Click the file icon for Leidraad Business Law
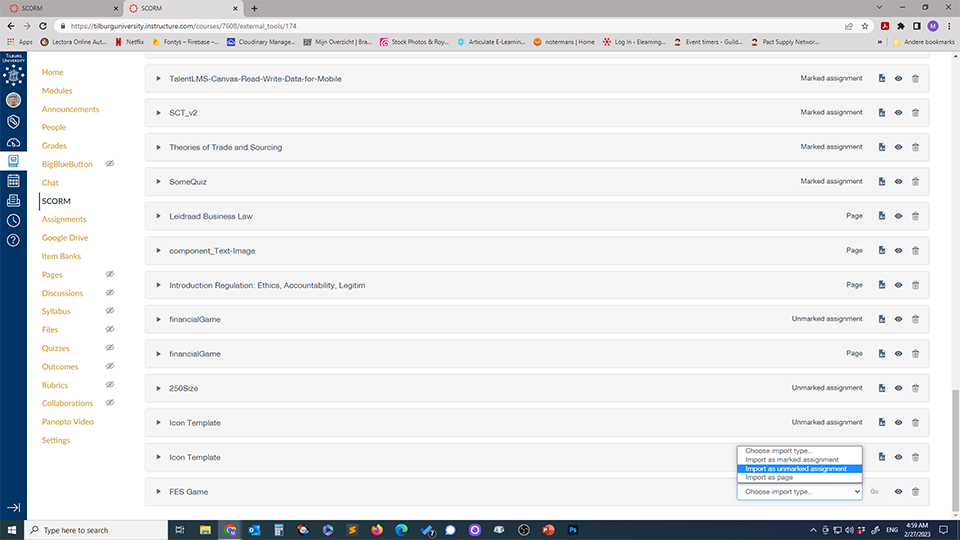This screenshot has height=540, width=960. (882, 216)
